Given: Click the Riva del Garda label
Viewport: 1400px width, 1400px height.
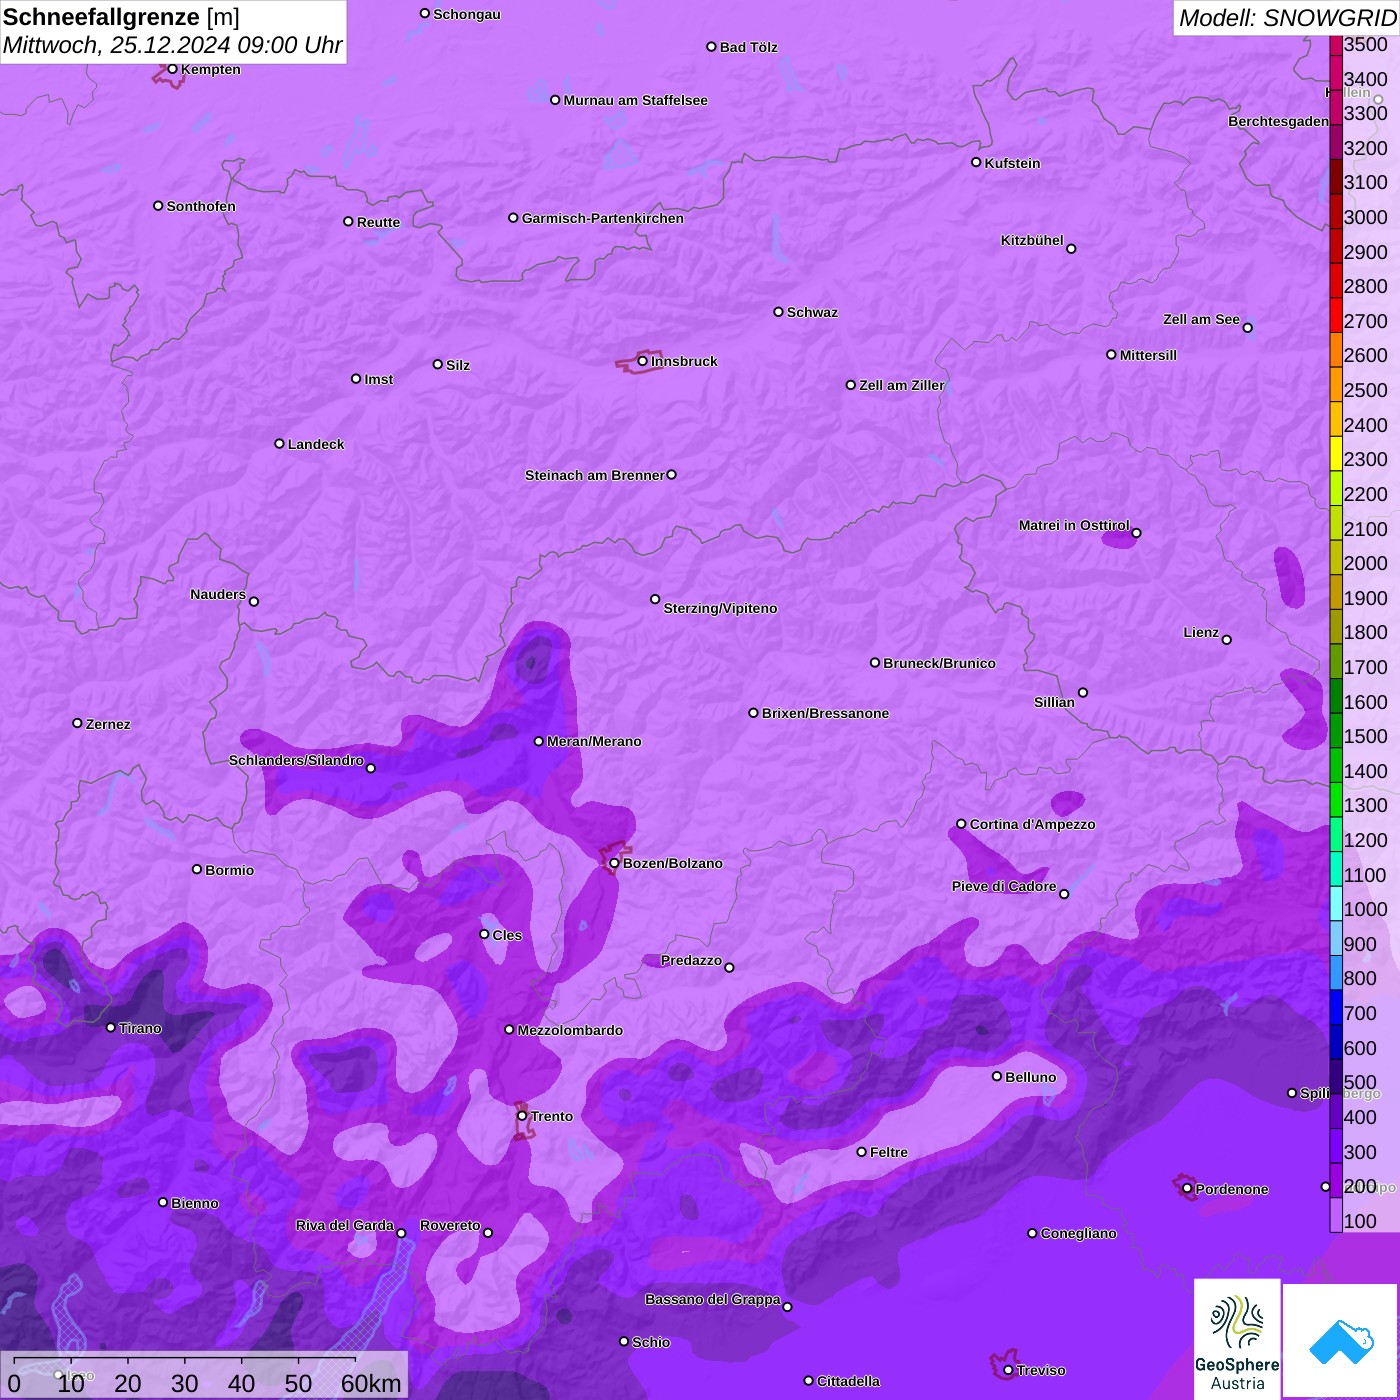Looking at the screenshot, I should point(345,1225).
